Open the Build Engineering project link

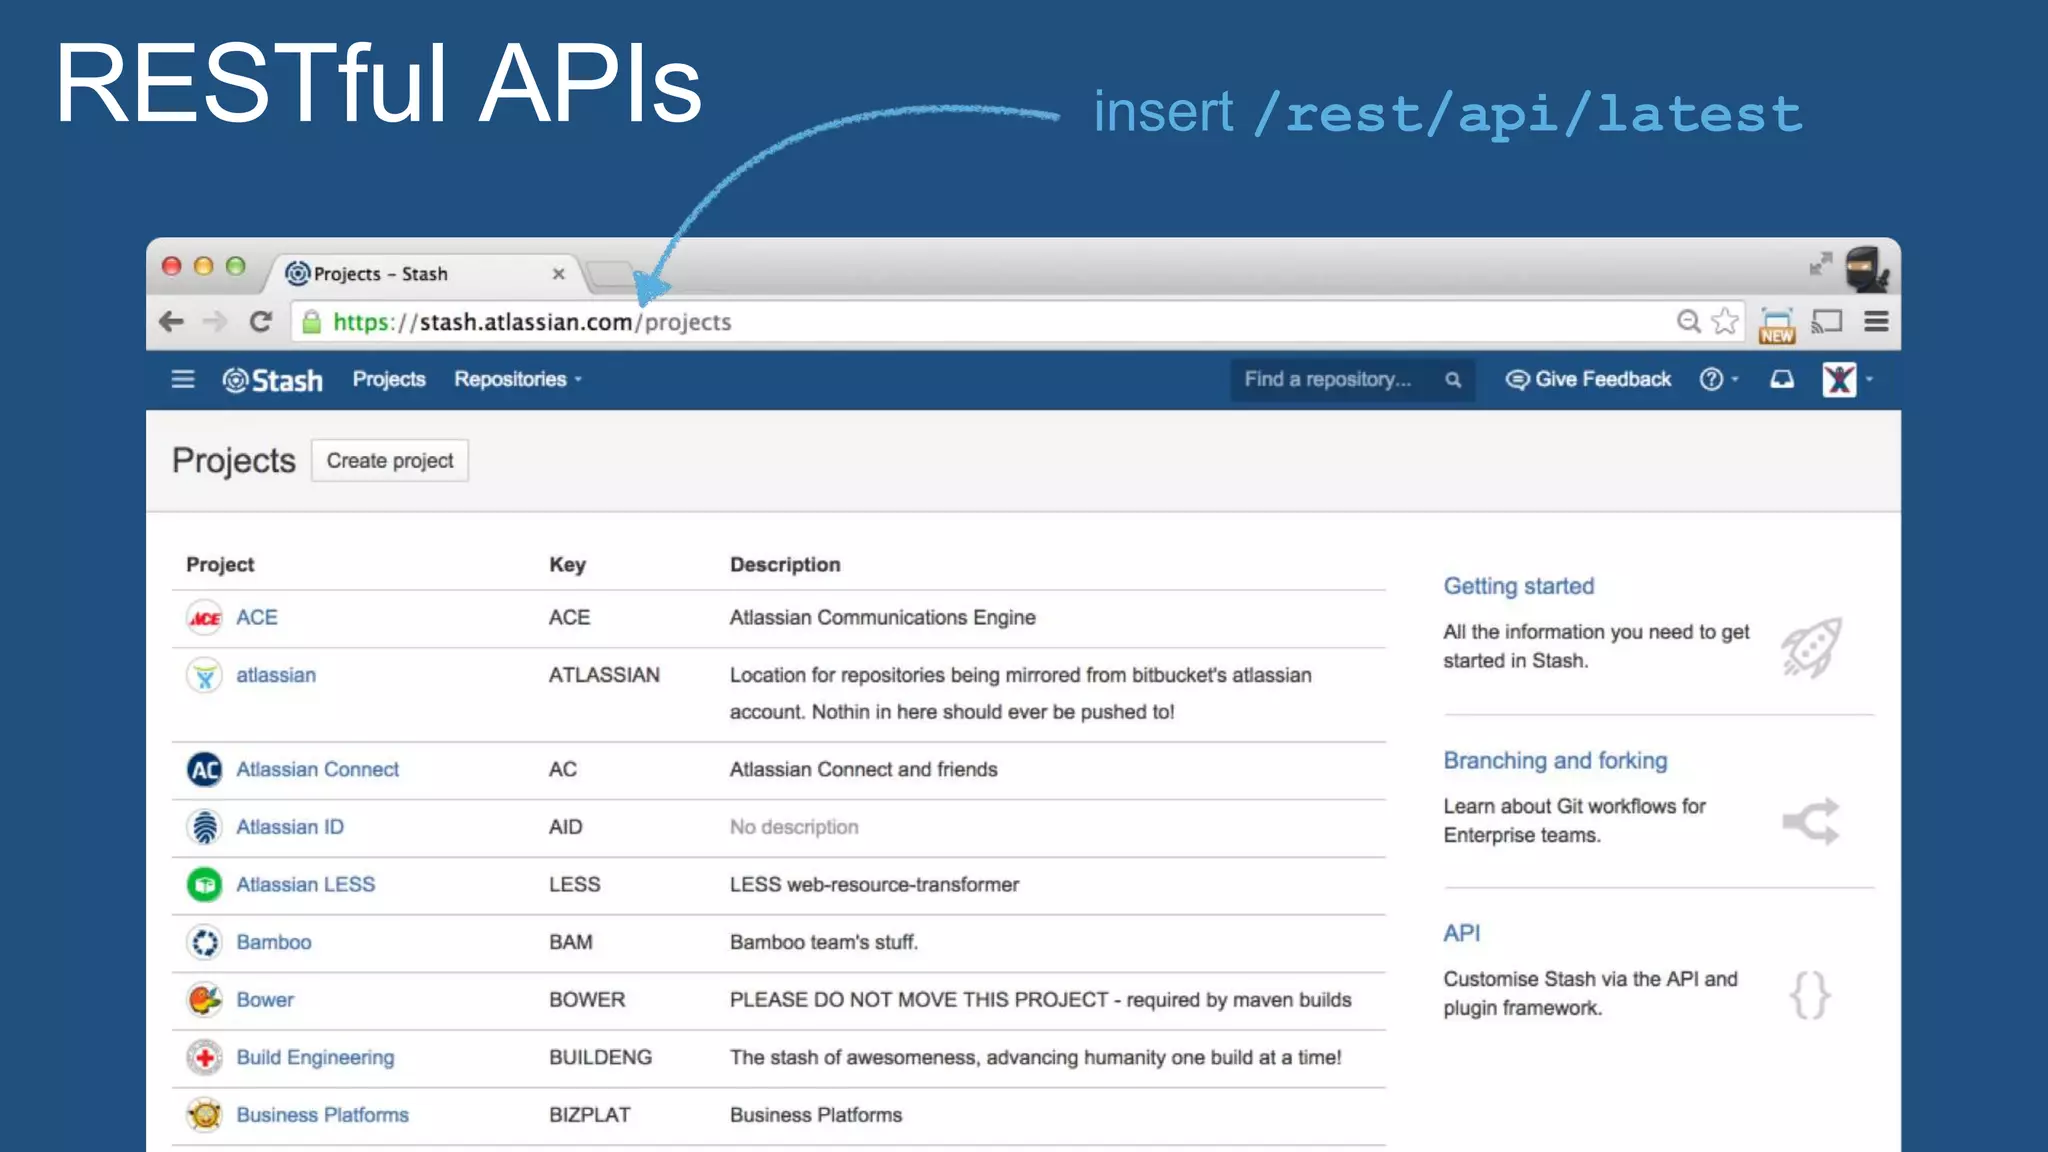(315, 1057)
